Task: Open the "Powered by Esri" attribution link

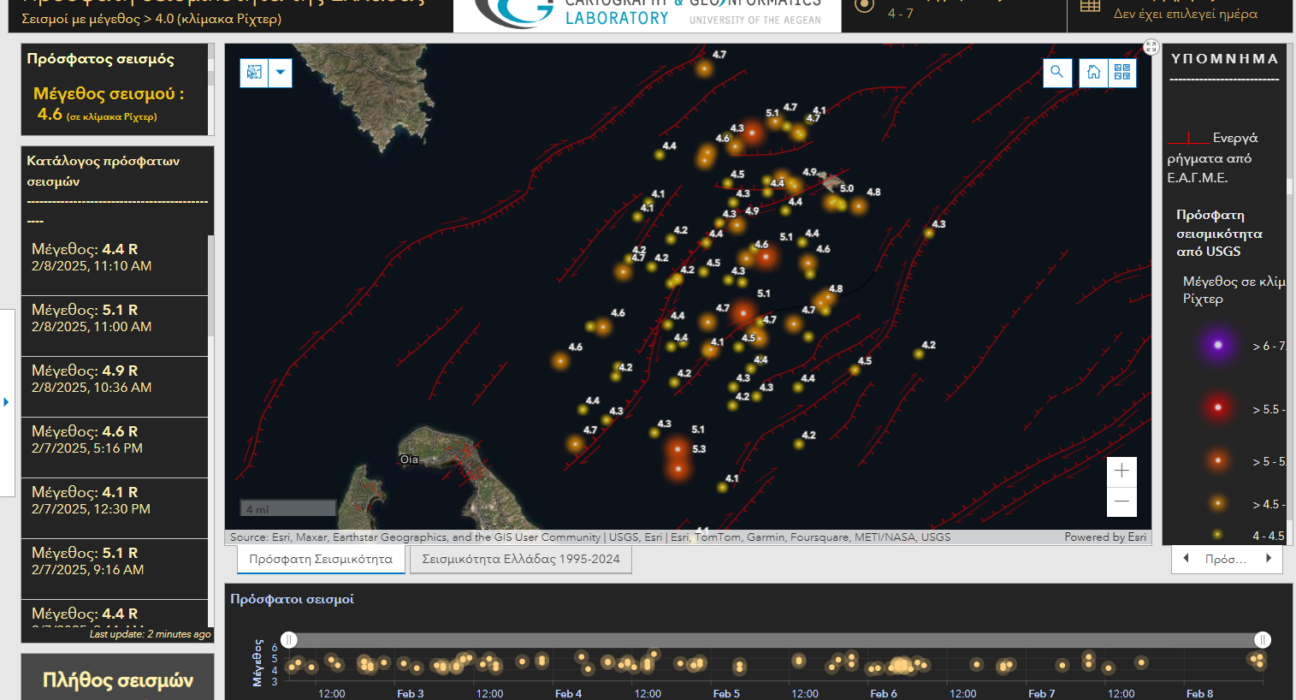Action: (1105, 537)
